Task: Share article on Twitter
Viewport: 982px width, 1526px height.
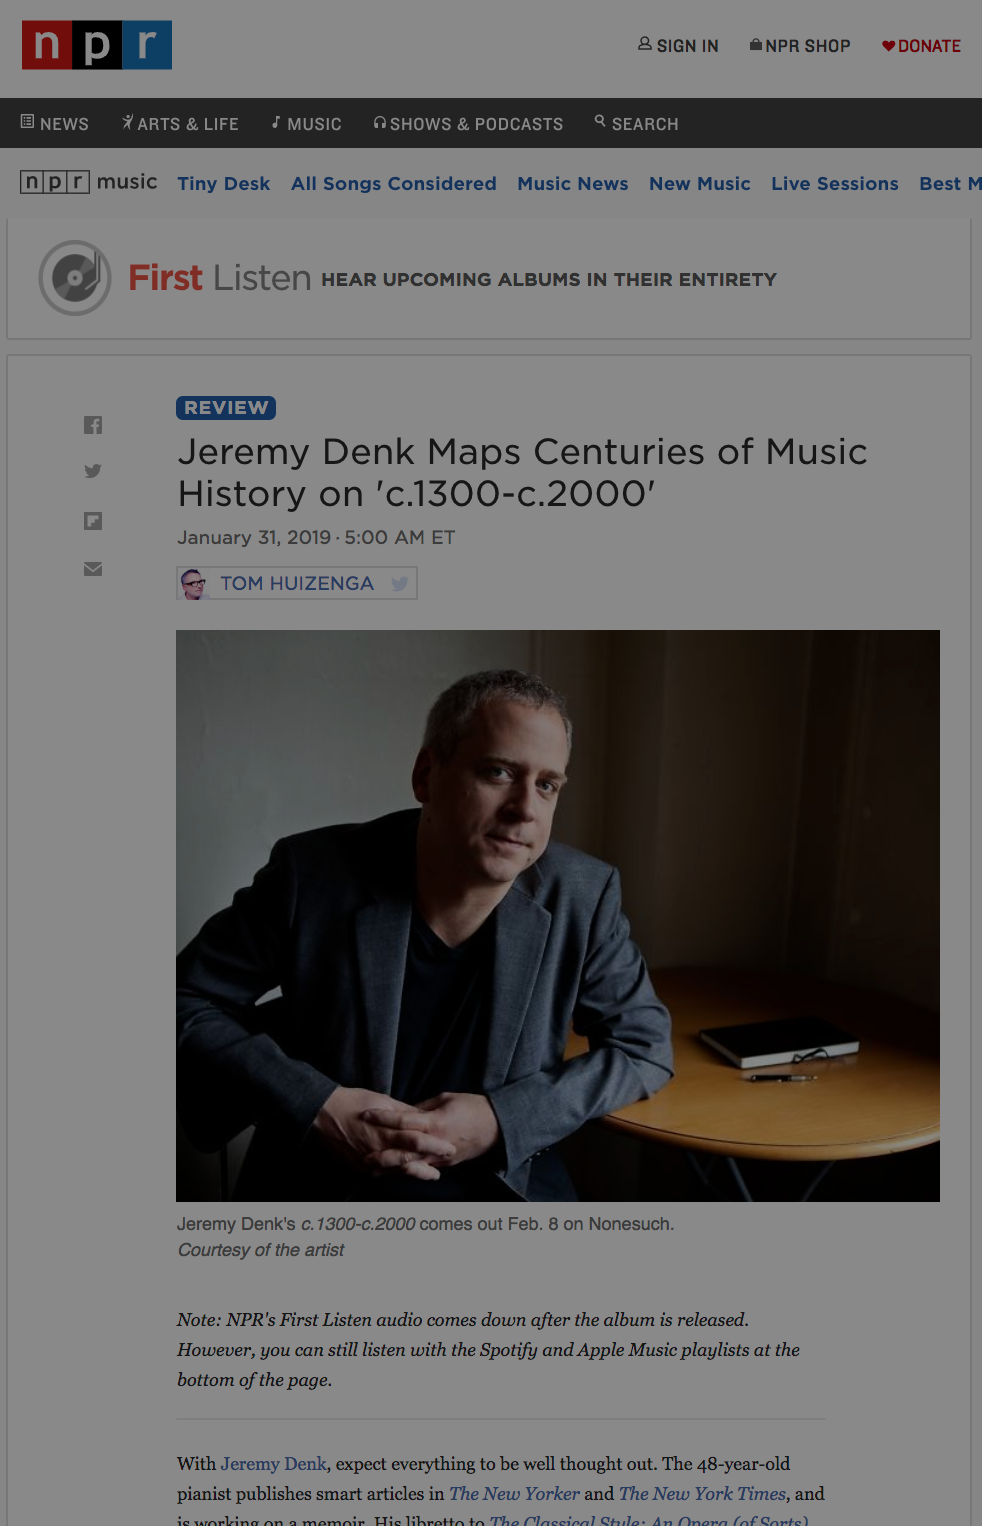Action: coord(93,471)
